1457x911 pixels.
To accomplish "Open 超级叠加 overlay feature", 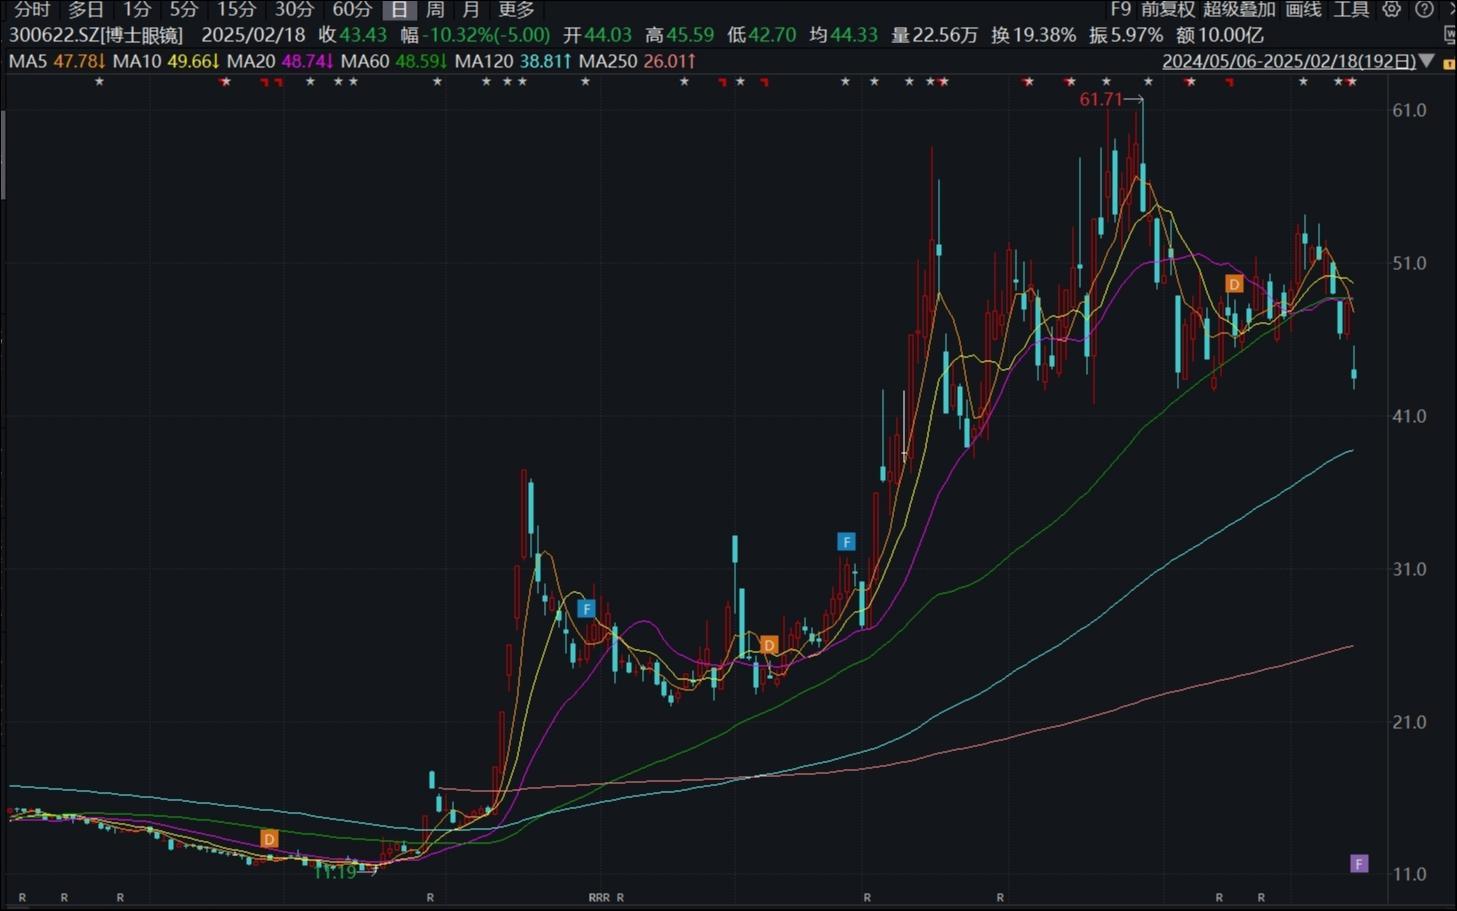I will pos(1239,10).
